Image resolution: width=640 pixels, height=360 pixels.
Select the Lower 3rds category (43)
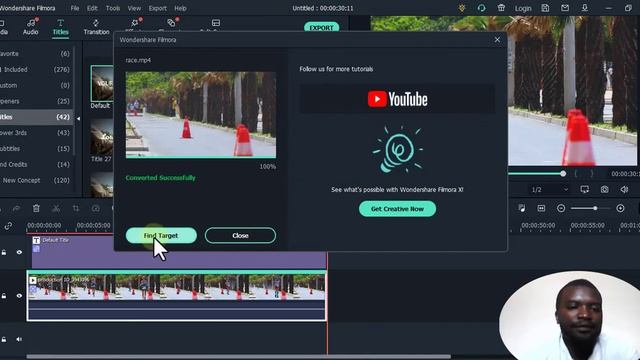pos(36,133)
